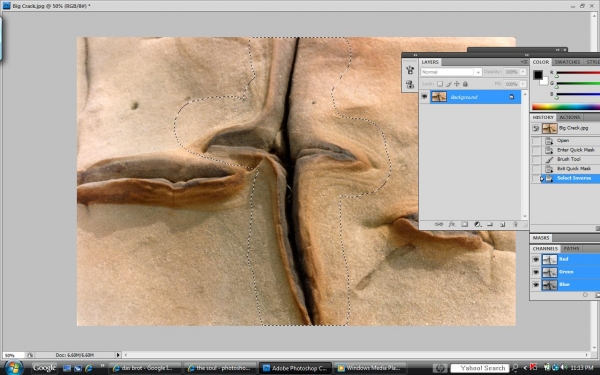Click the second icon in collapsed panel dock
This screenshot has height=375, width=600.
(x=410, y=85)
